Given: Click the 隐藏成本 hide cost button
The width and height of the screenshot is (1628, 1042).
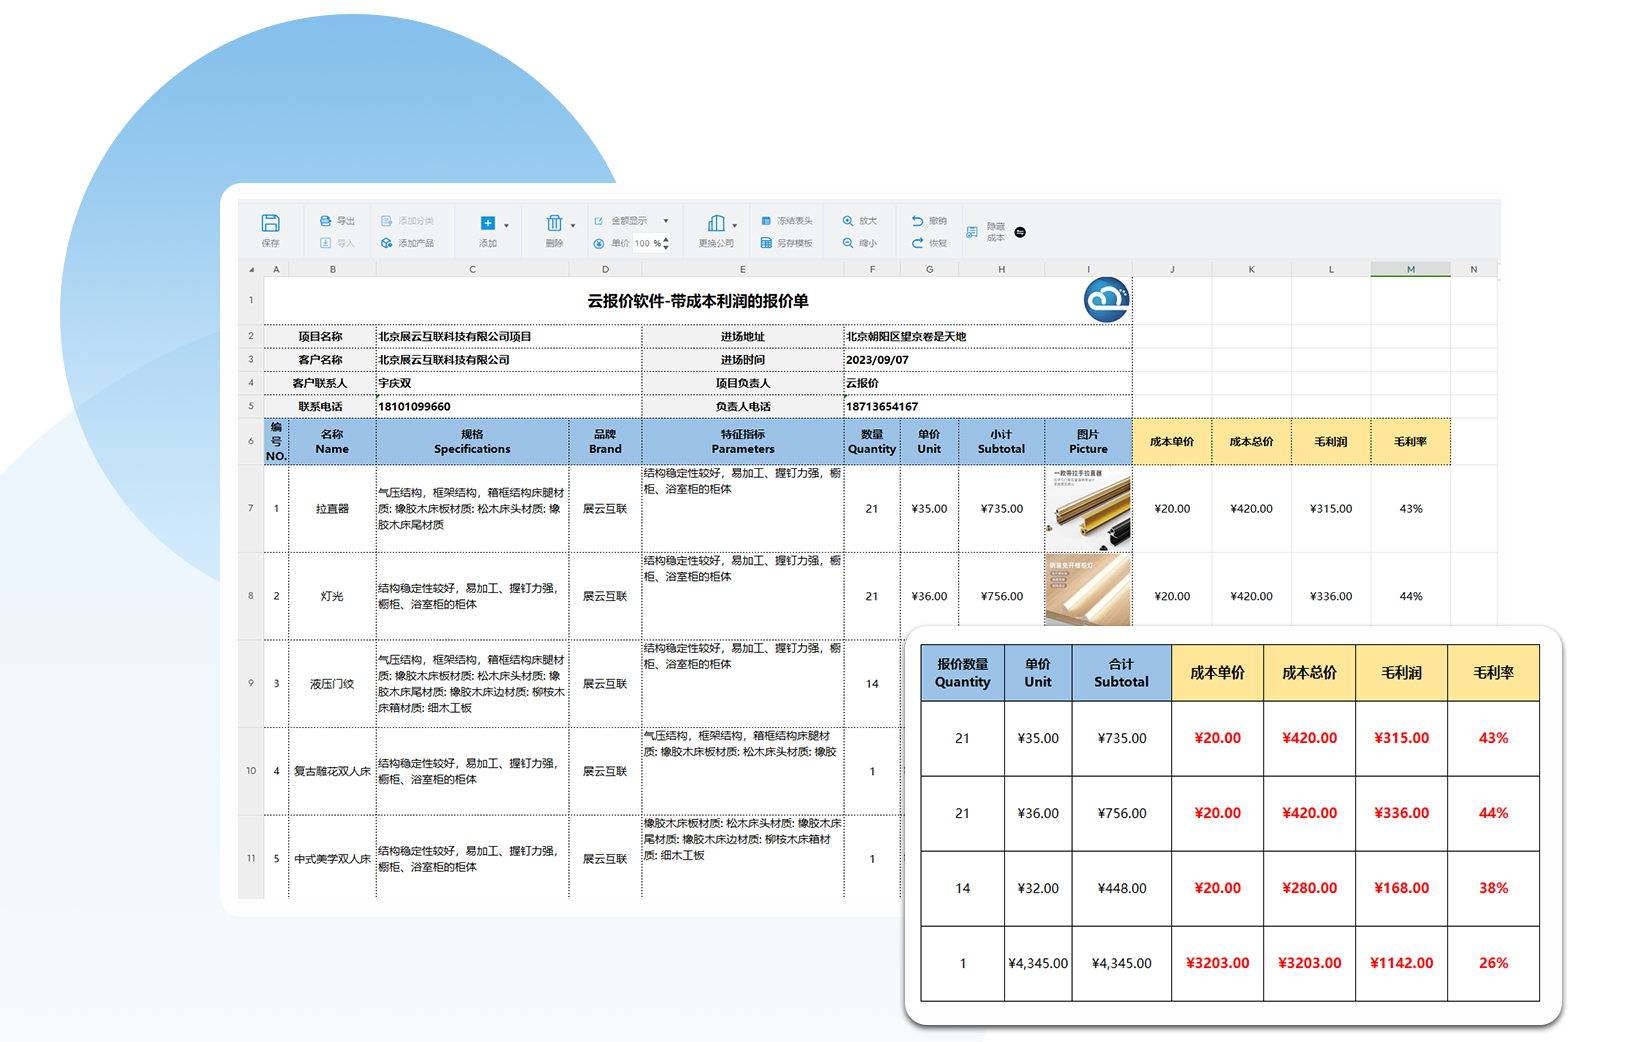Looking at the screenshot, I should point(987,232).
